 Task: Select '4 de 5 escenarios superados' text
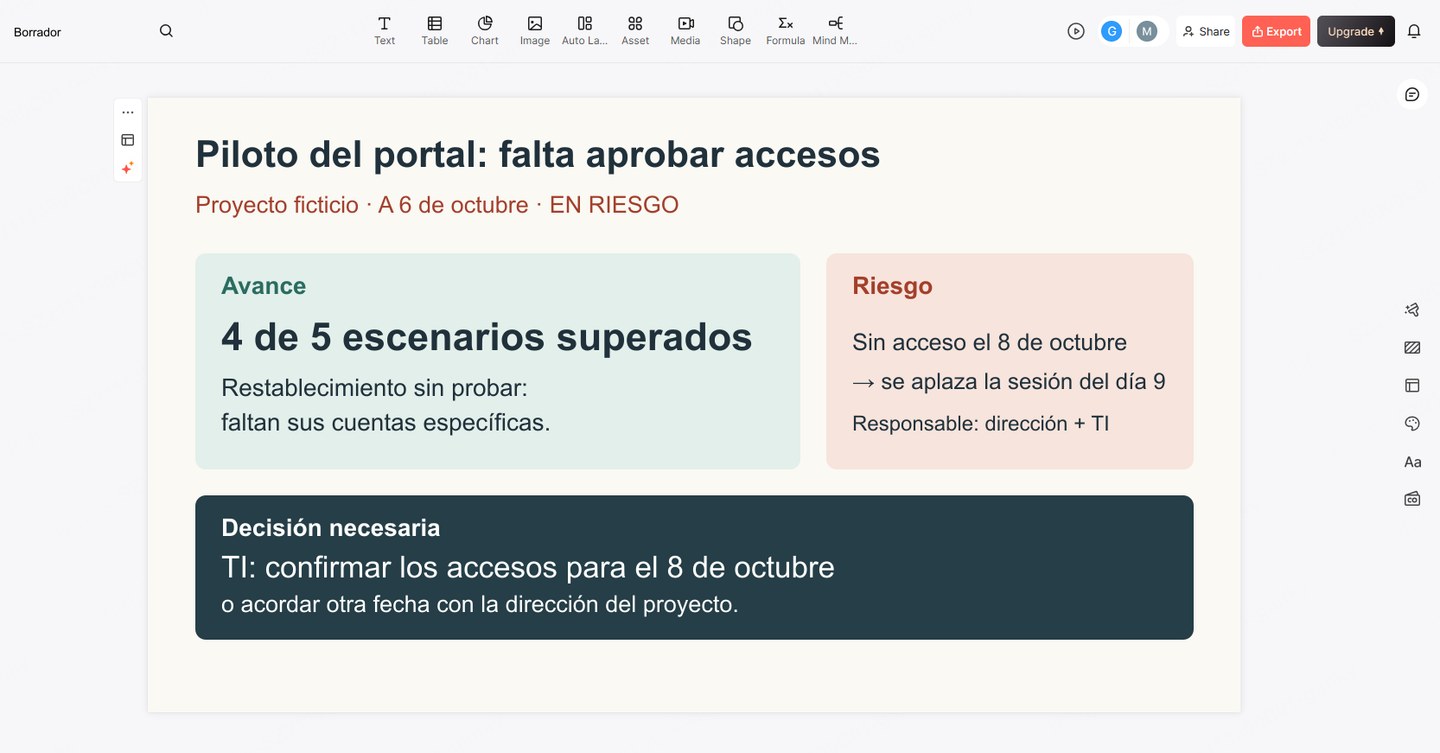coord(487,337)
